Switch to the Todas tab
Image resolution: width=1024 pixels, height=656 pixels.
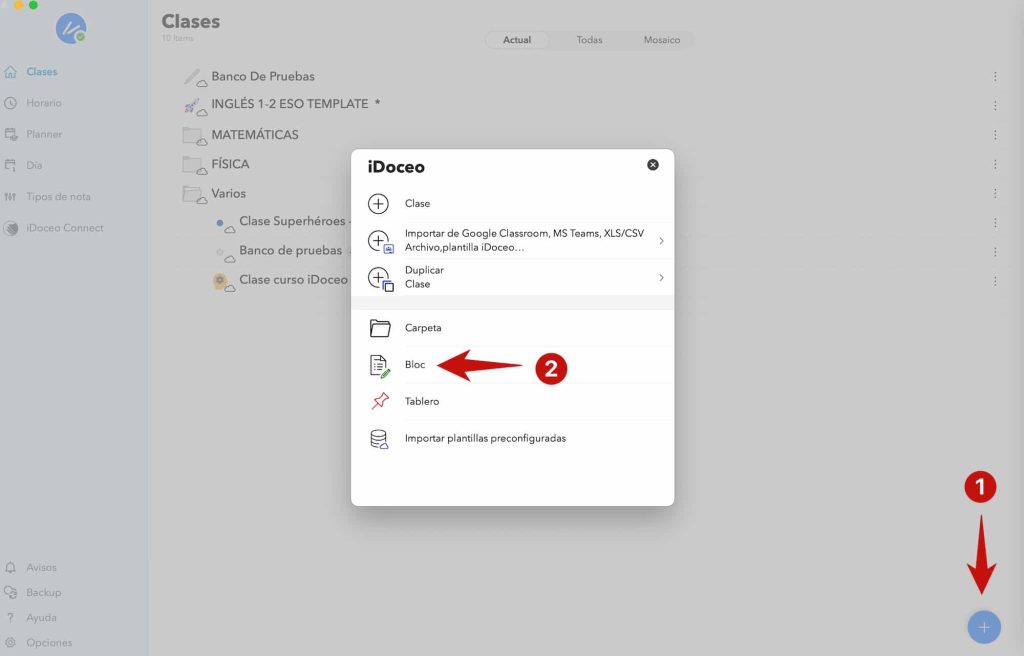(x=589, y=40)
